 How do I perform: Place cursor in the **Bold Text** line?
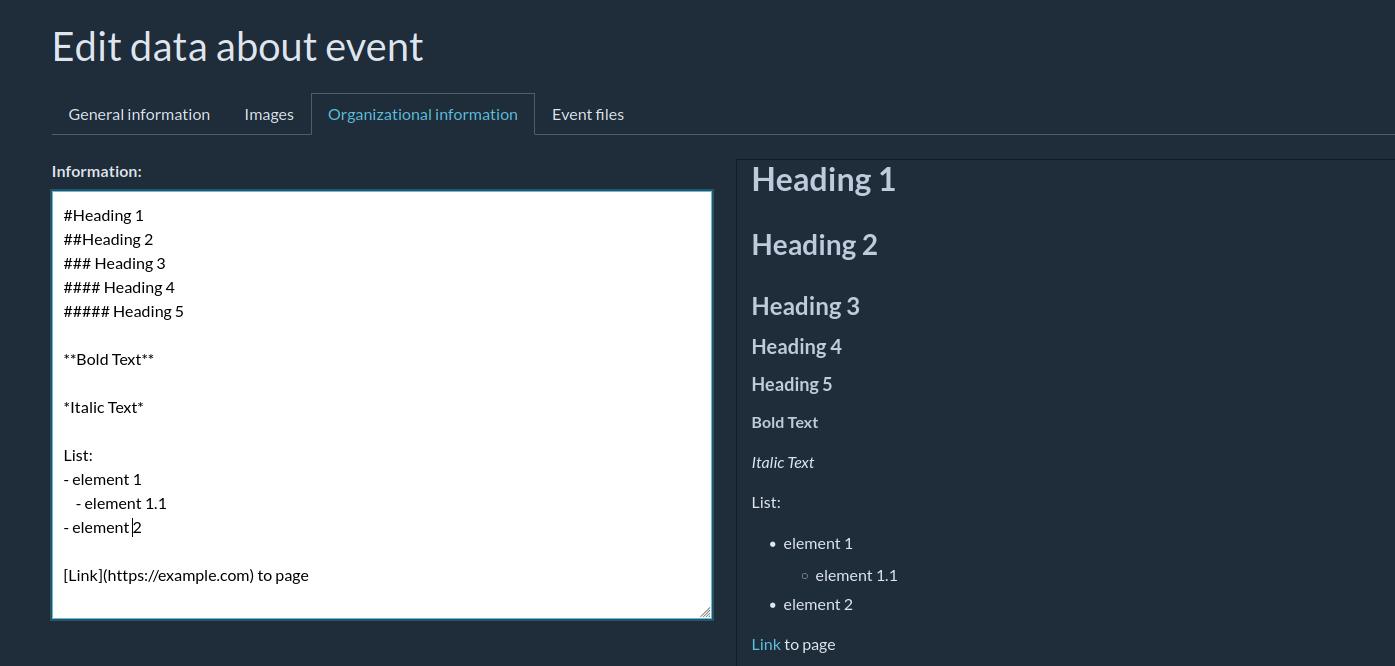(x=109, y=359)
